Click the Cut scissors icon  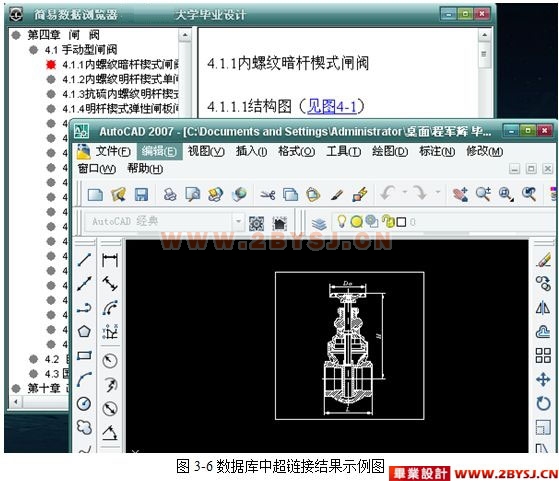tap(268, 195)
